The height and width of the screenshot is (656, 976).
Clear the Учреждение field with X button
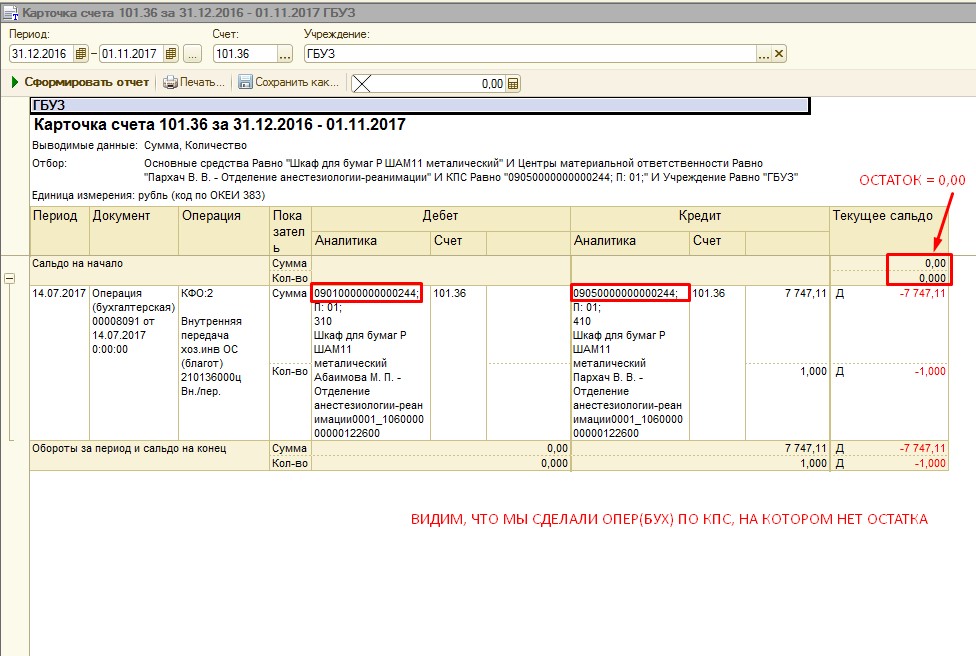[779, 54]
